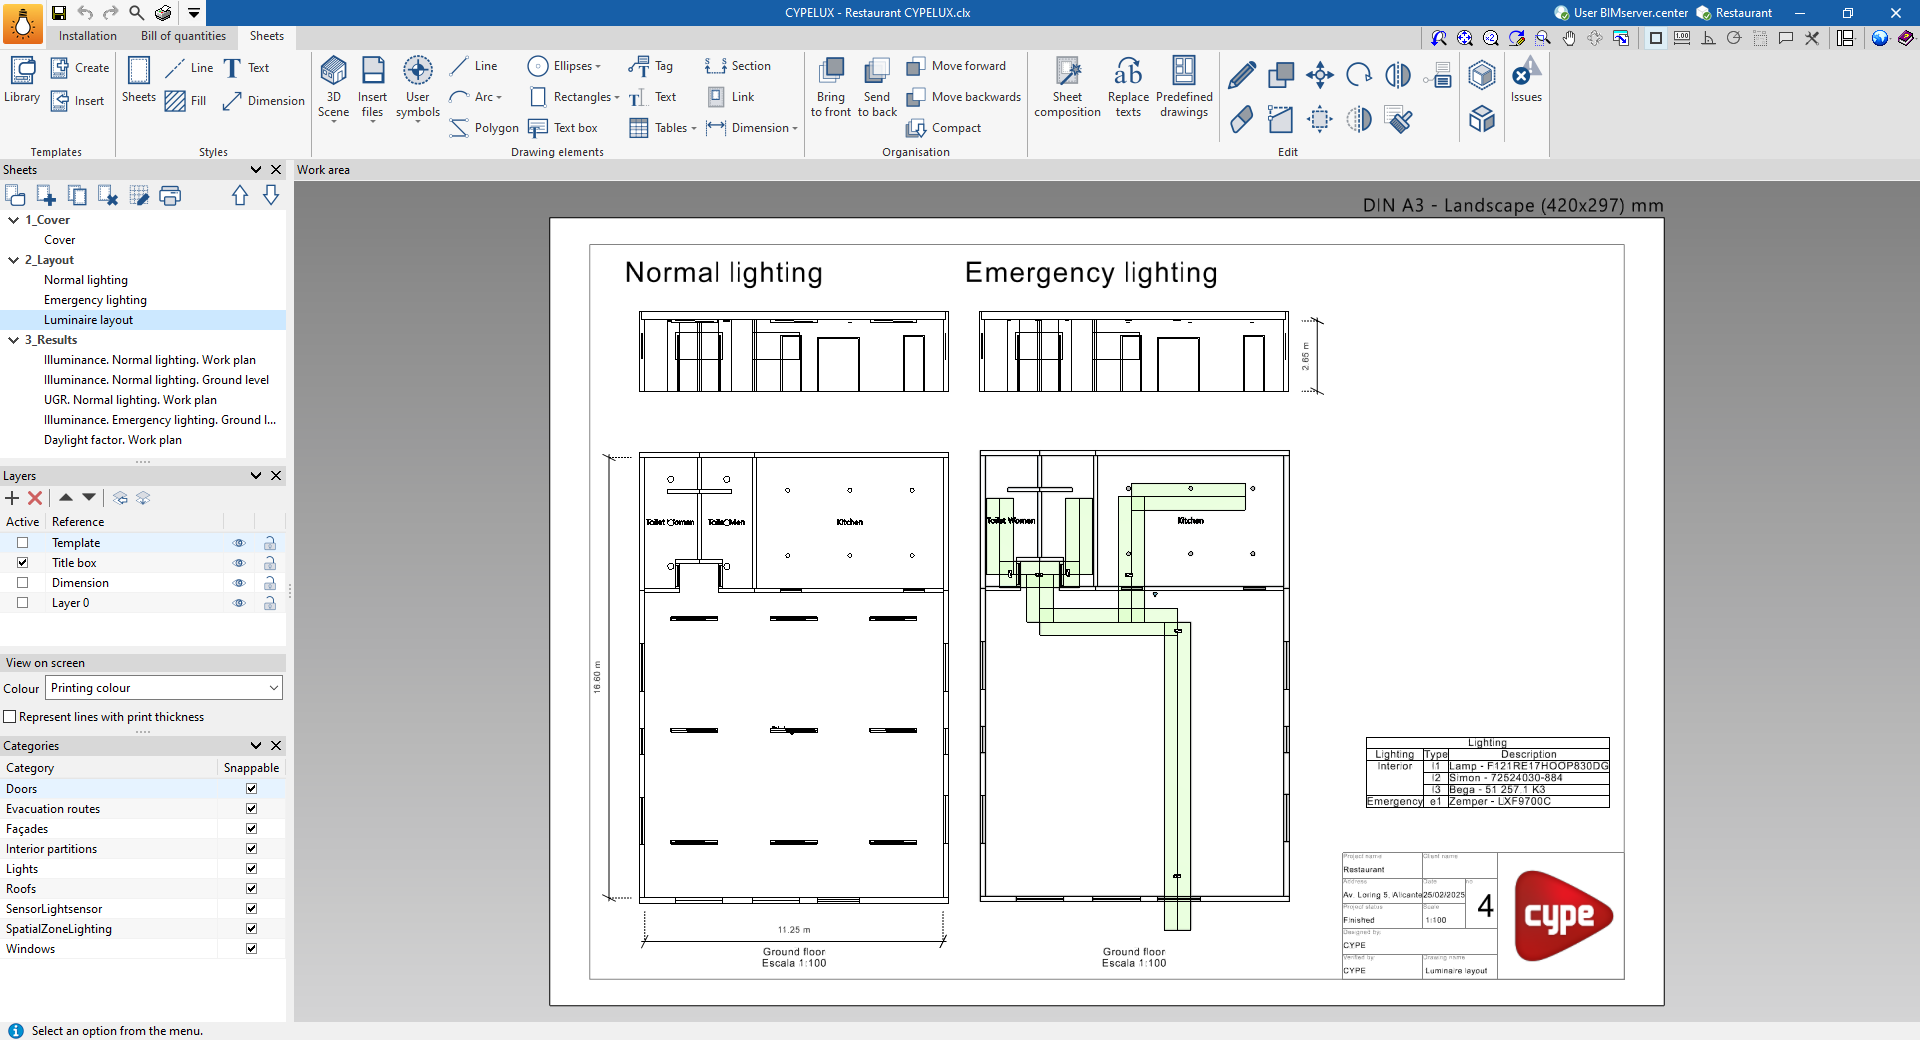Delete the selected layer with red X

pos(35,498)
